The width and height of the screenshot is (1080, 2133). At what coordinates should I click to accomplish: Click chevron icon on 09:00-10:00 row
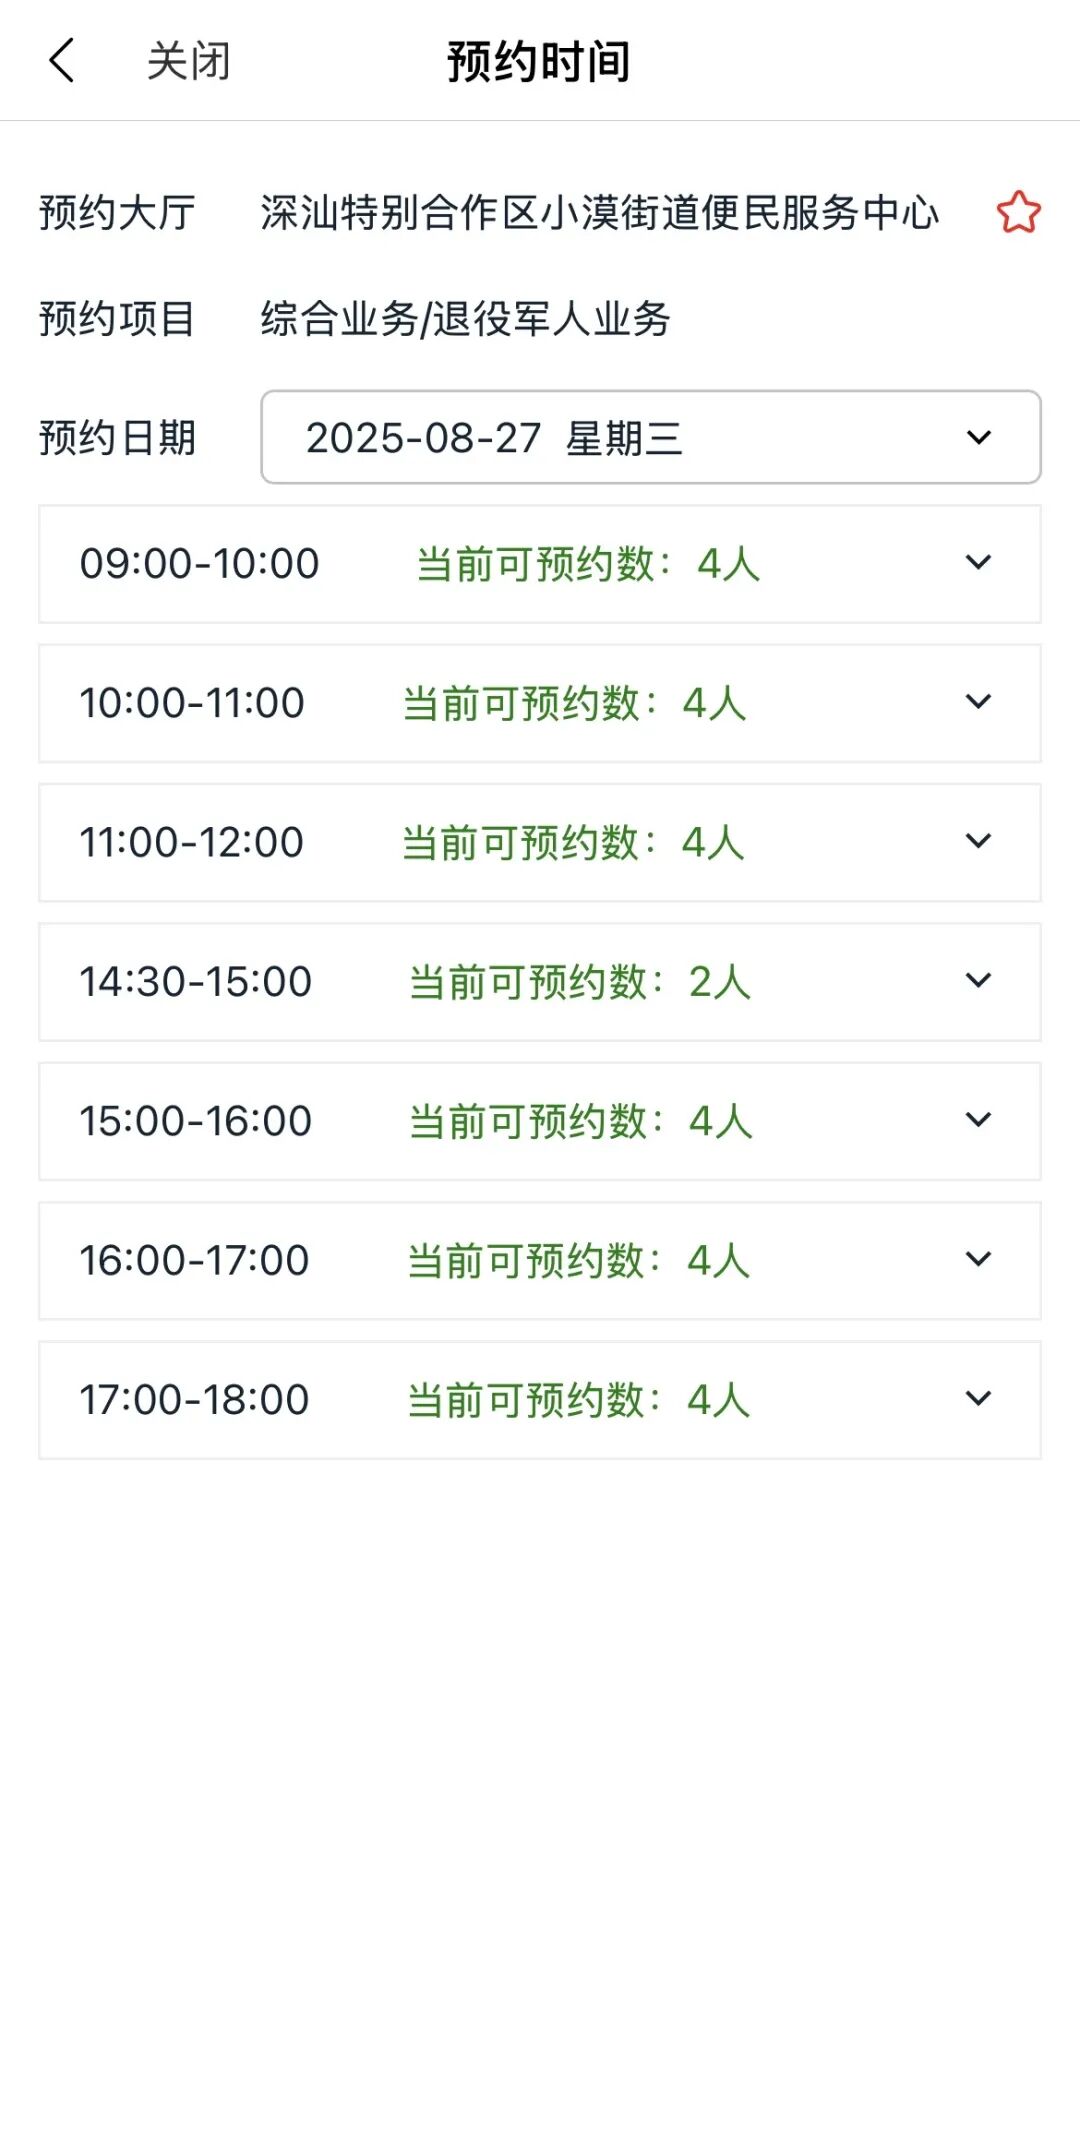pos(978,563)
